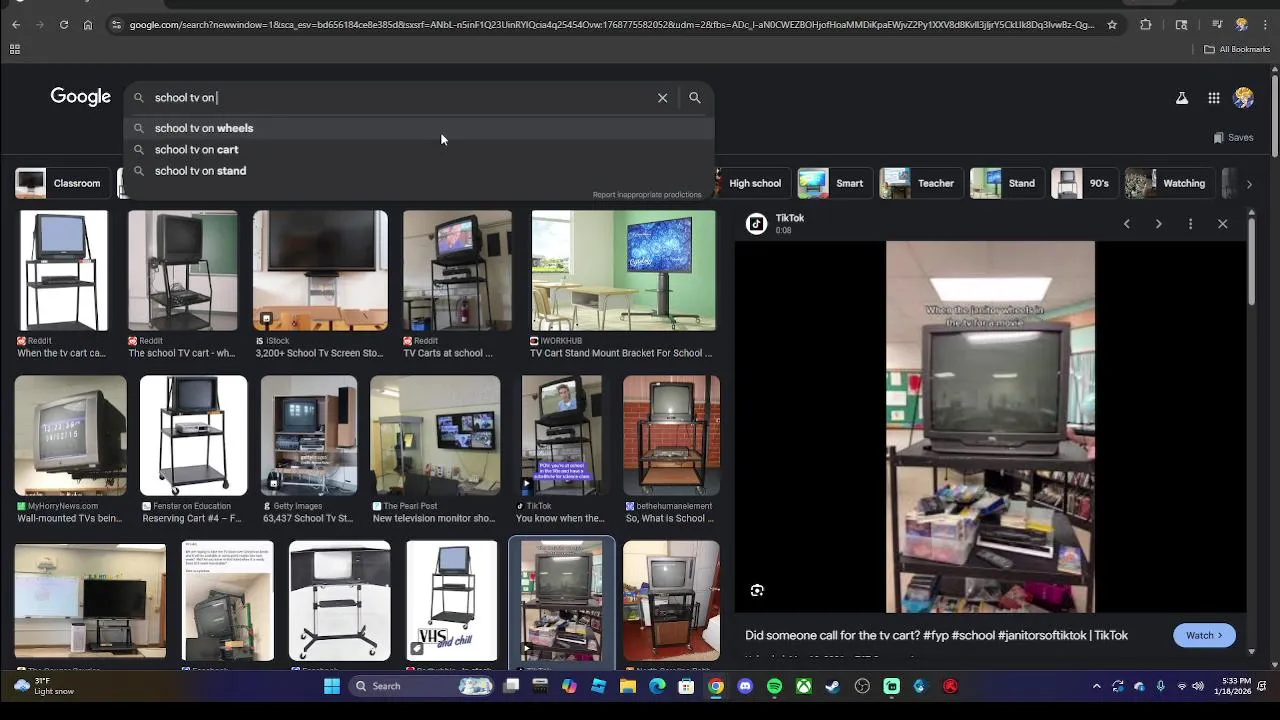Open Chrome three-dot menu
1280x720 pixels.
point(1265,25)
